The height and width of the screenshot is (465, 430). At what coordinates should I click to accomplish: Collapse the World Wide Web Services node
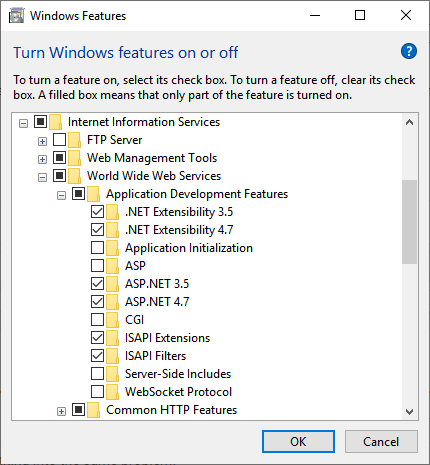pos(42,178)
